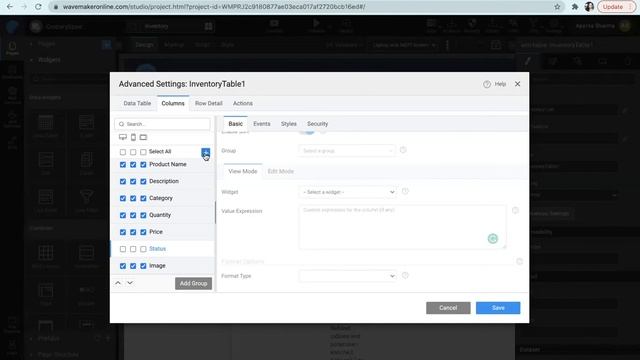
Task: Move selected column up with up-arrow icon
Action: click(x=118, y=282)
